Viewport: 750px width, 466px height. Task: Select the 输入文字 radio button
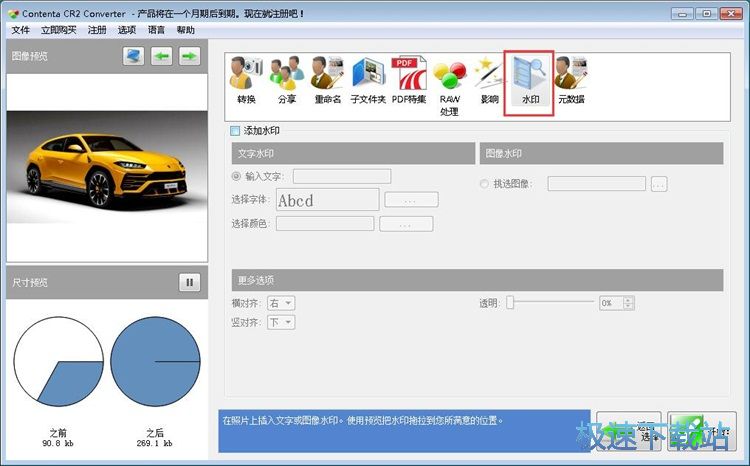[236, 177]
